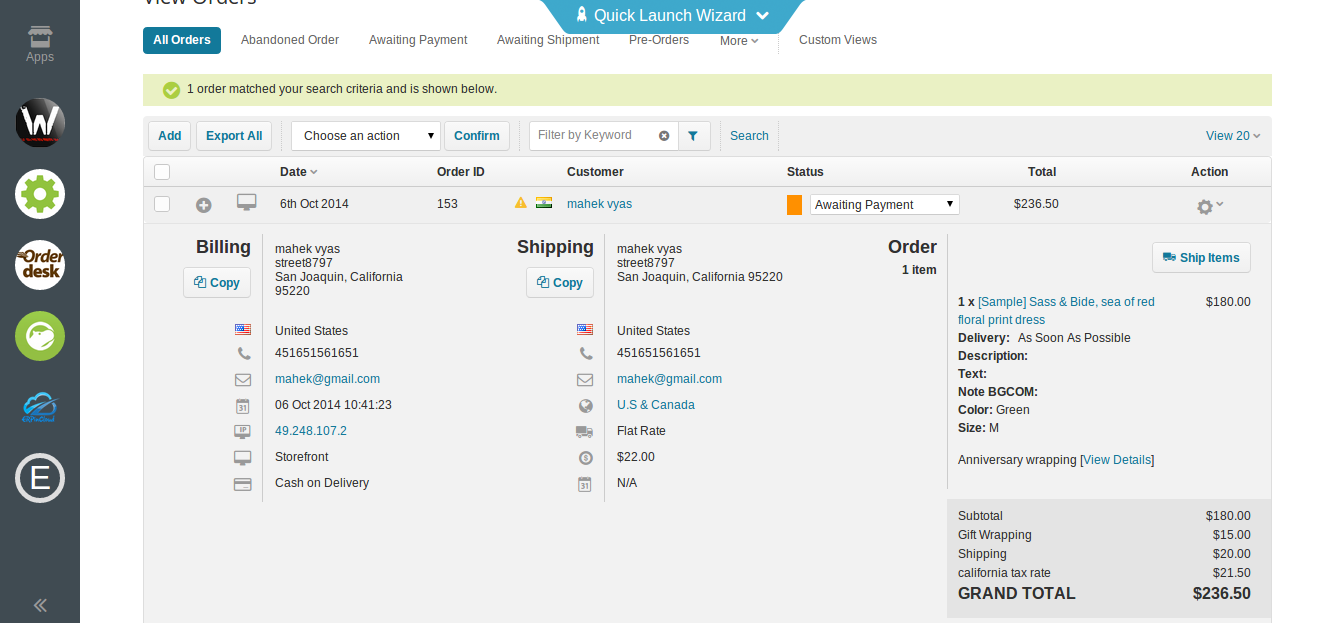This screenshot has width=1335, height=623.
Task: Click the orange status color block for order 153
Action: (x=794, y=203)
